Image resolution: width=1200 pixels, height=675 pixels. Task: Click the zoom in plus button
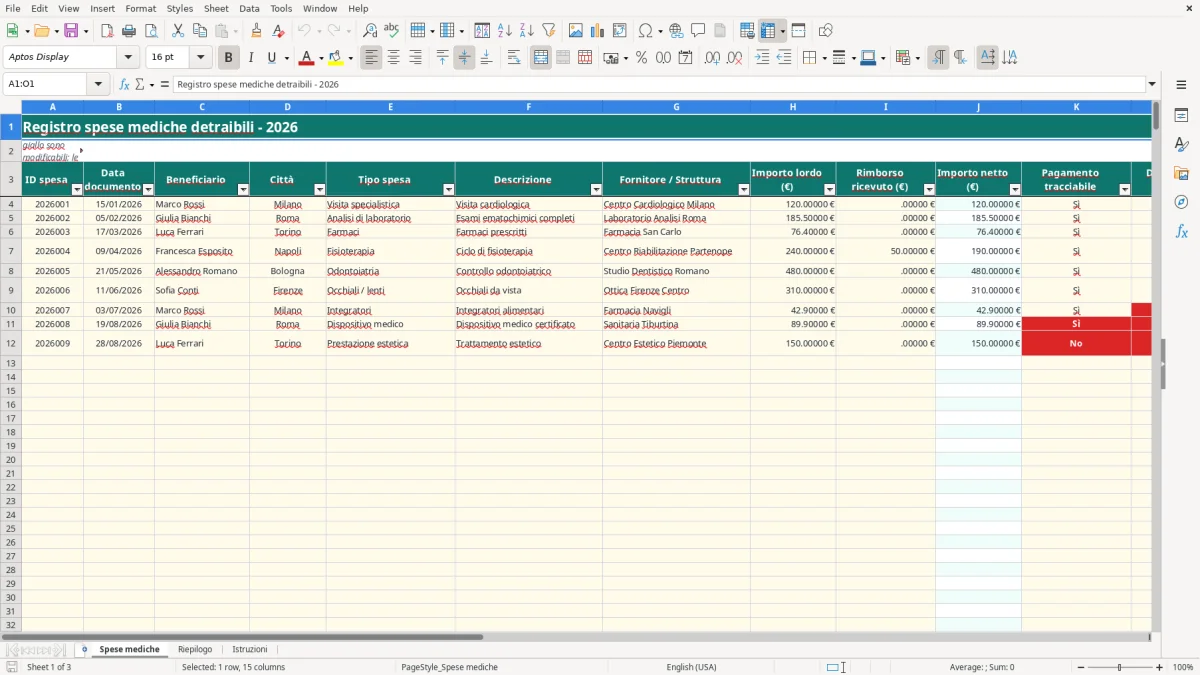click(1160, 667)
